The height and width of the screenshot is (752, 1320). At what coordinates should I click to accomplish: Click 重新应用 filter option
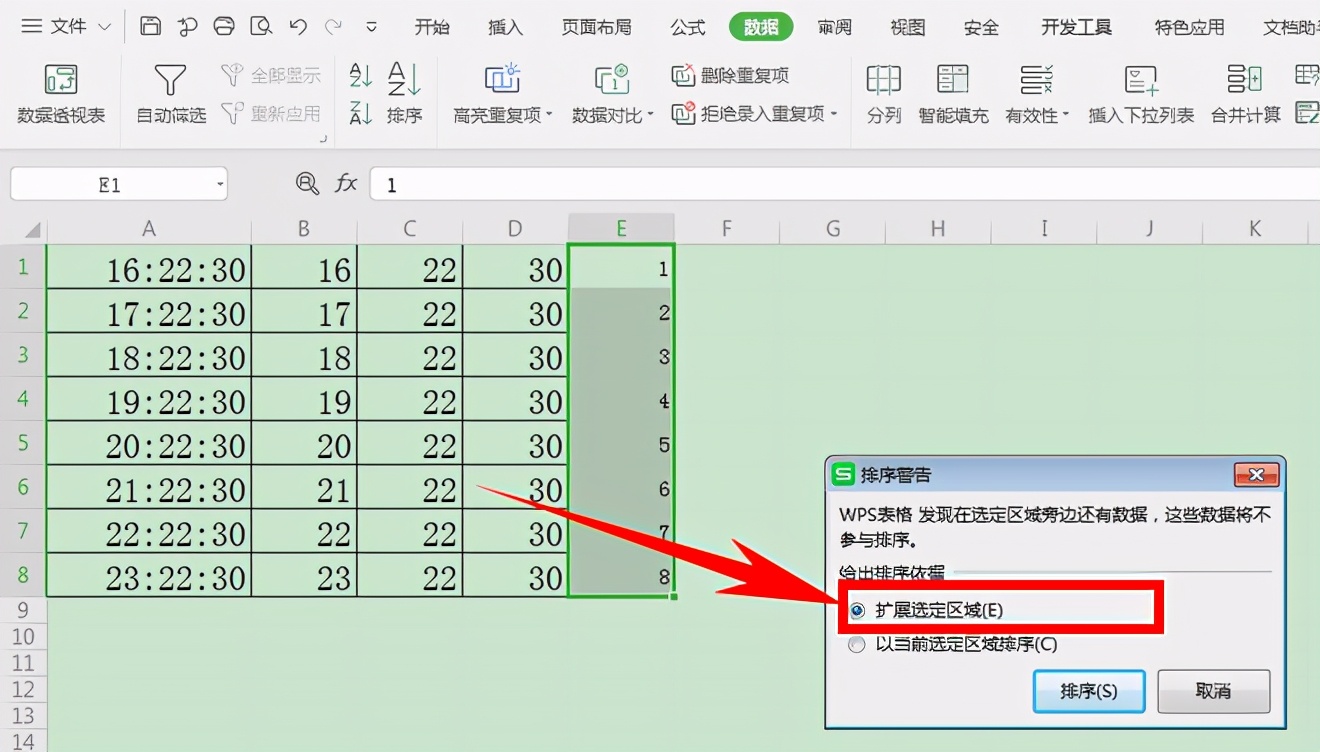(272, 114)
